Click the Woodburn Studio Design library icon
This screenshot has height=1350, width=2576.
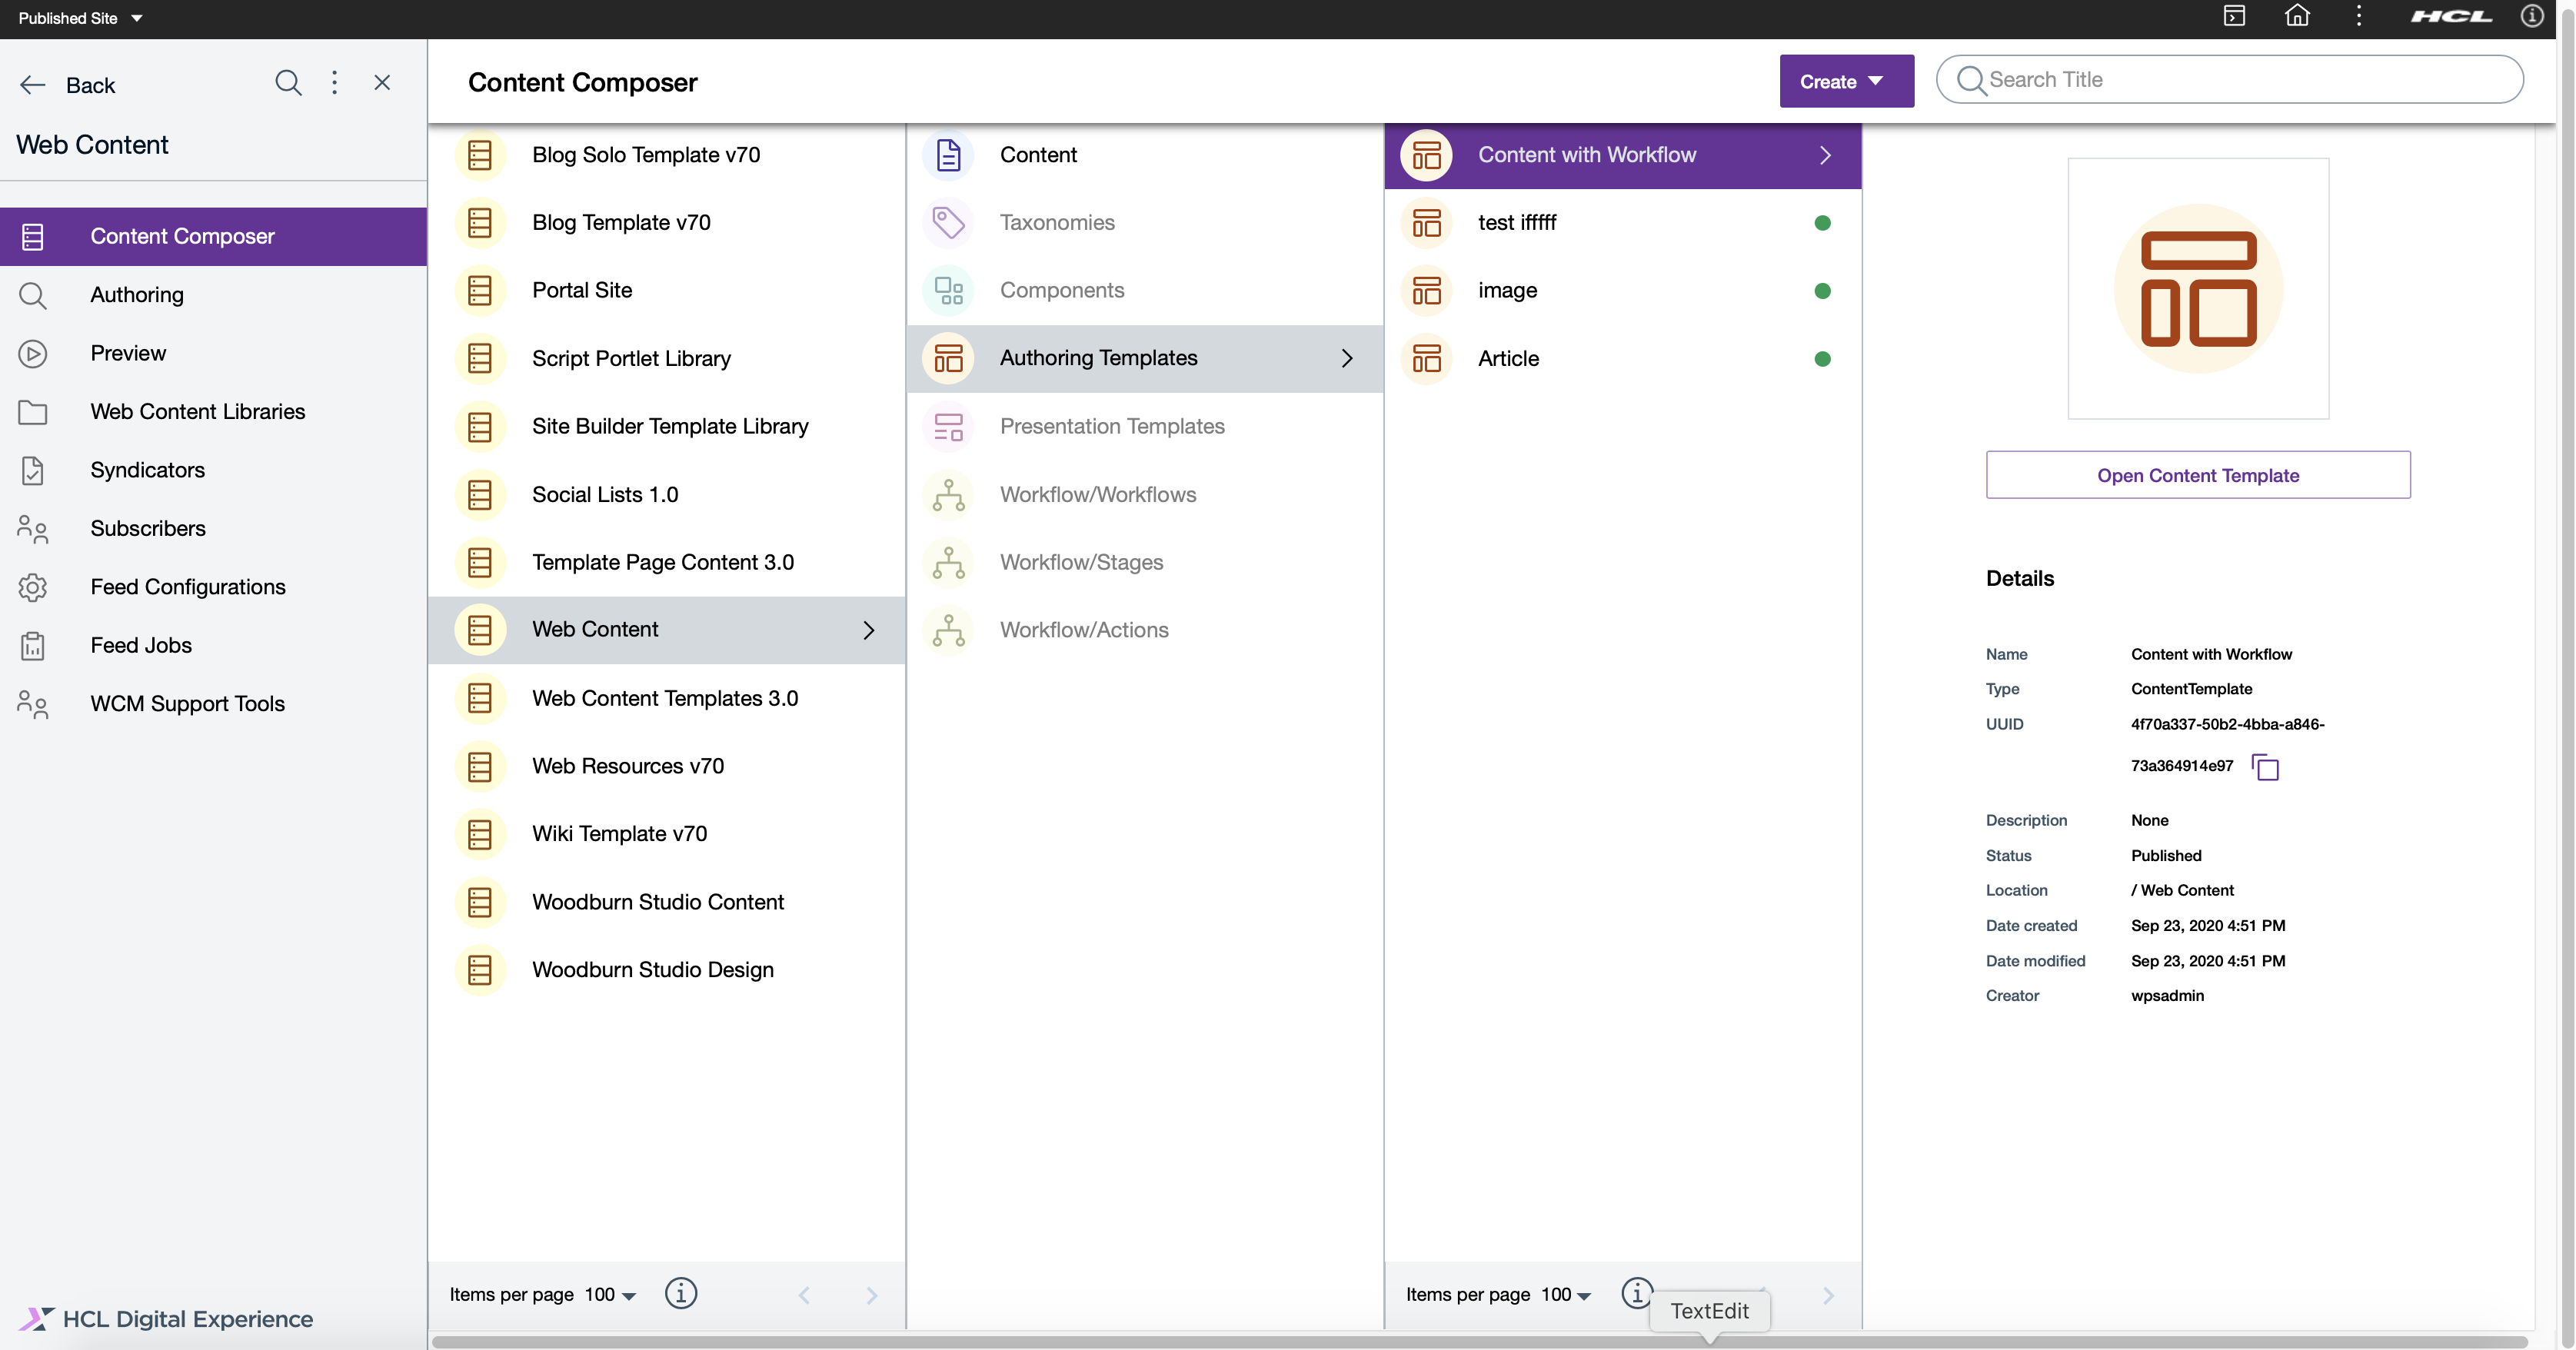(480, 970)
